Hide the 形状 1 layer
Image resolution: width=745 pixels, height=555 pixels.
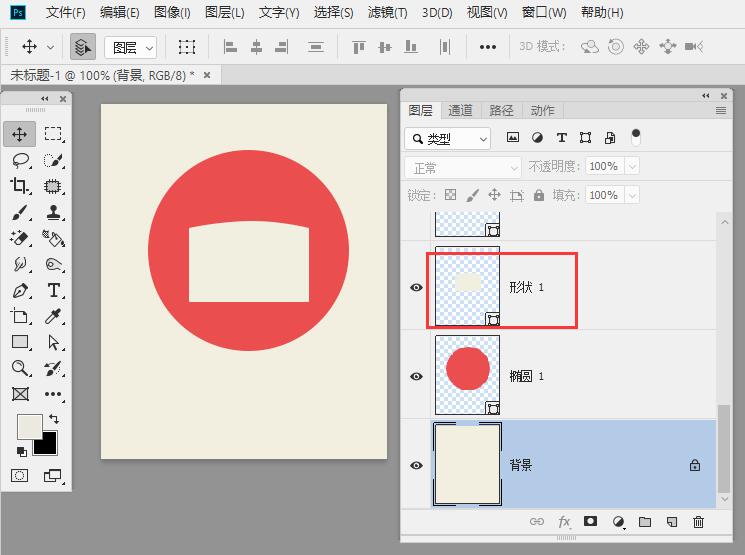click(417, 288)
